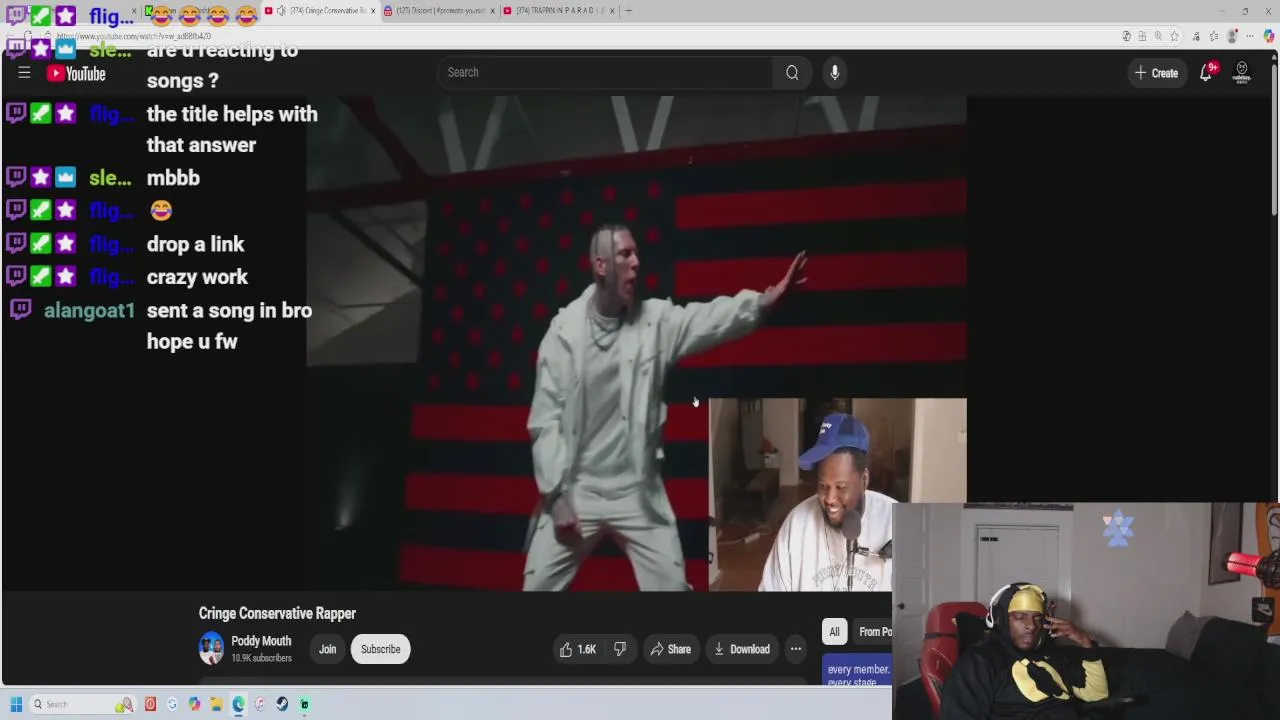Open the Poddy Mouth channel avatar
This screenshot has height=720, width=1280.
[x=211, y=649]
